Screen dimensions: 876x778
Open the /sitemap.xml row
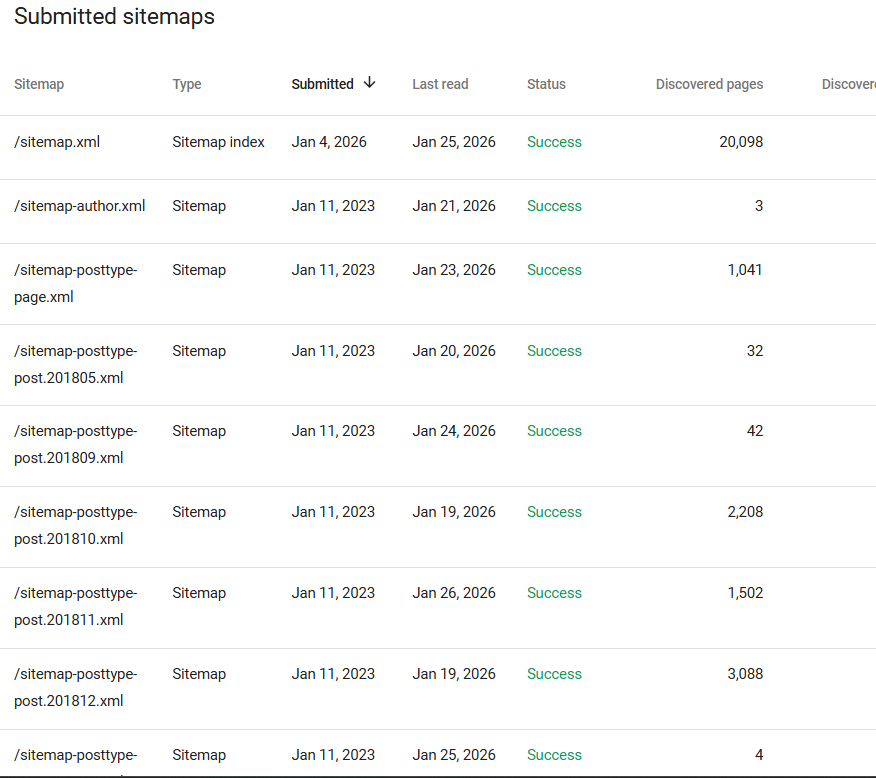point(57,142)
